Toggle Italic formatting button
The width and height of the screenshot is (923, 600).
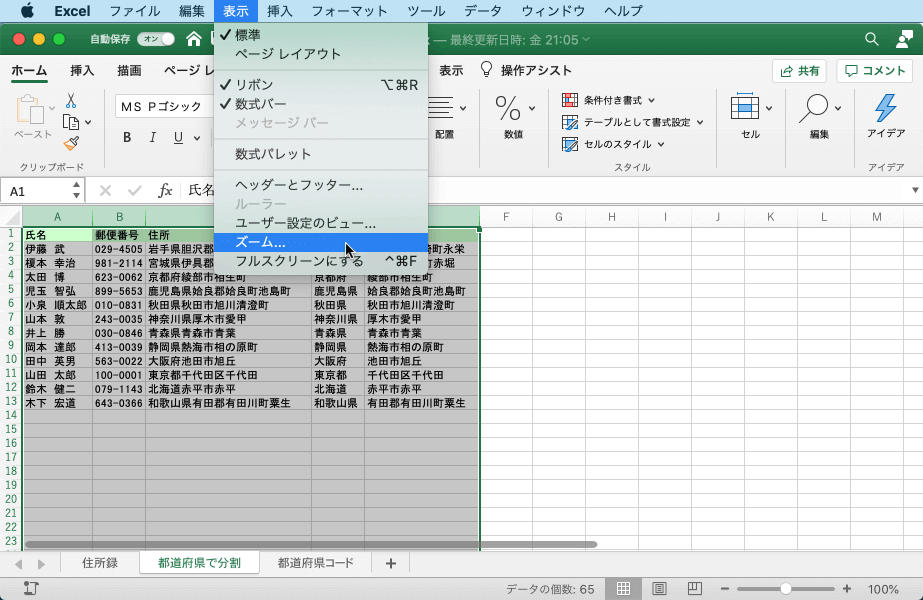coord(152,137)
